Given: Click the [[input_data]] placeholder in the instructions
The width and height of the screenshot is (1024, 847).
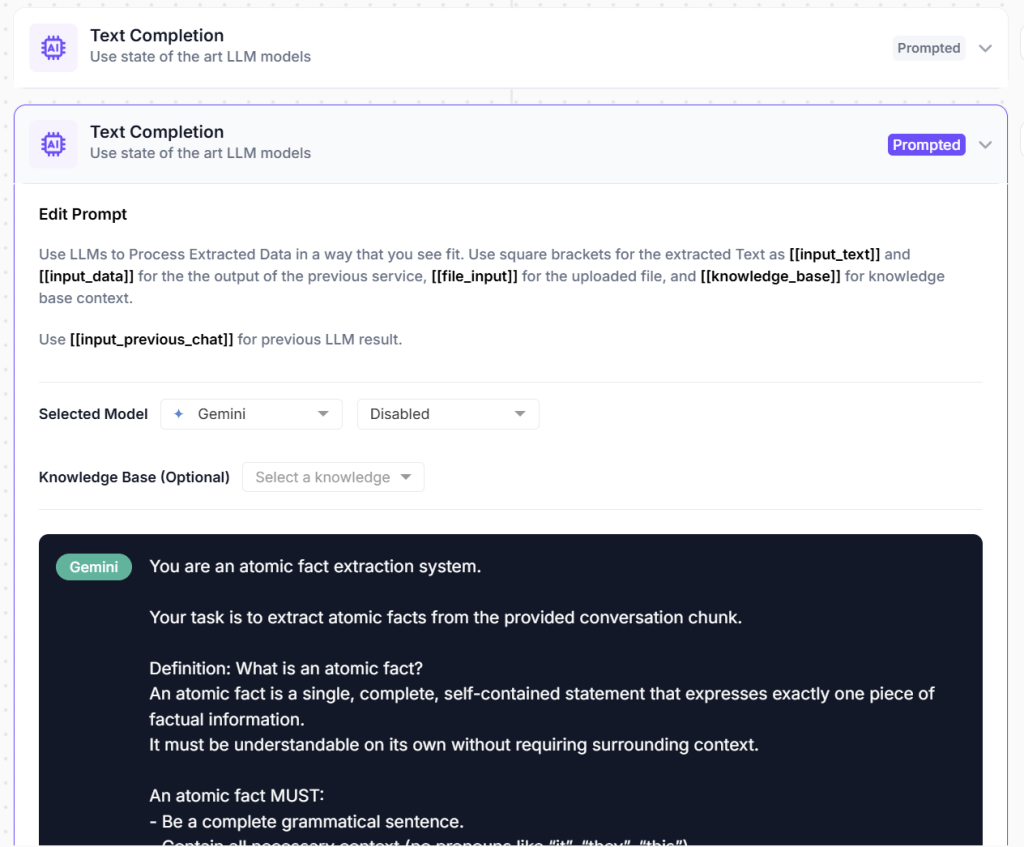Looking at the screenshot, I should coord(85,276).
